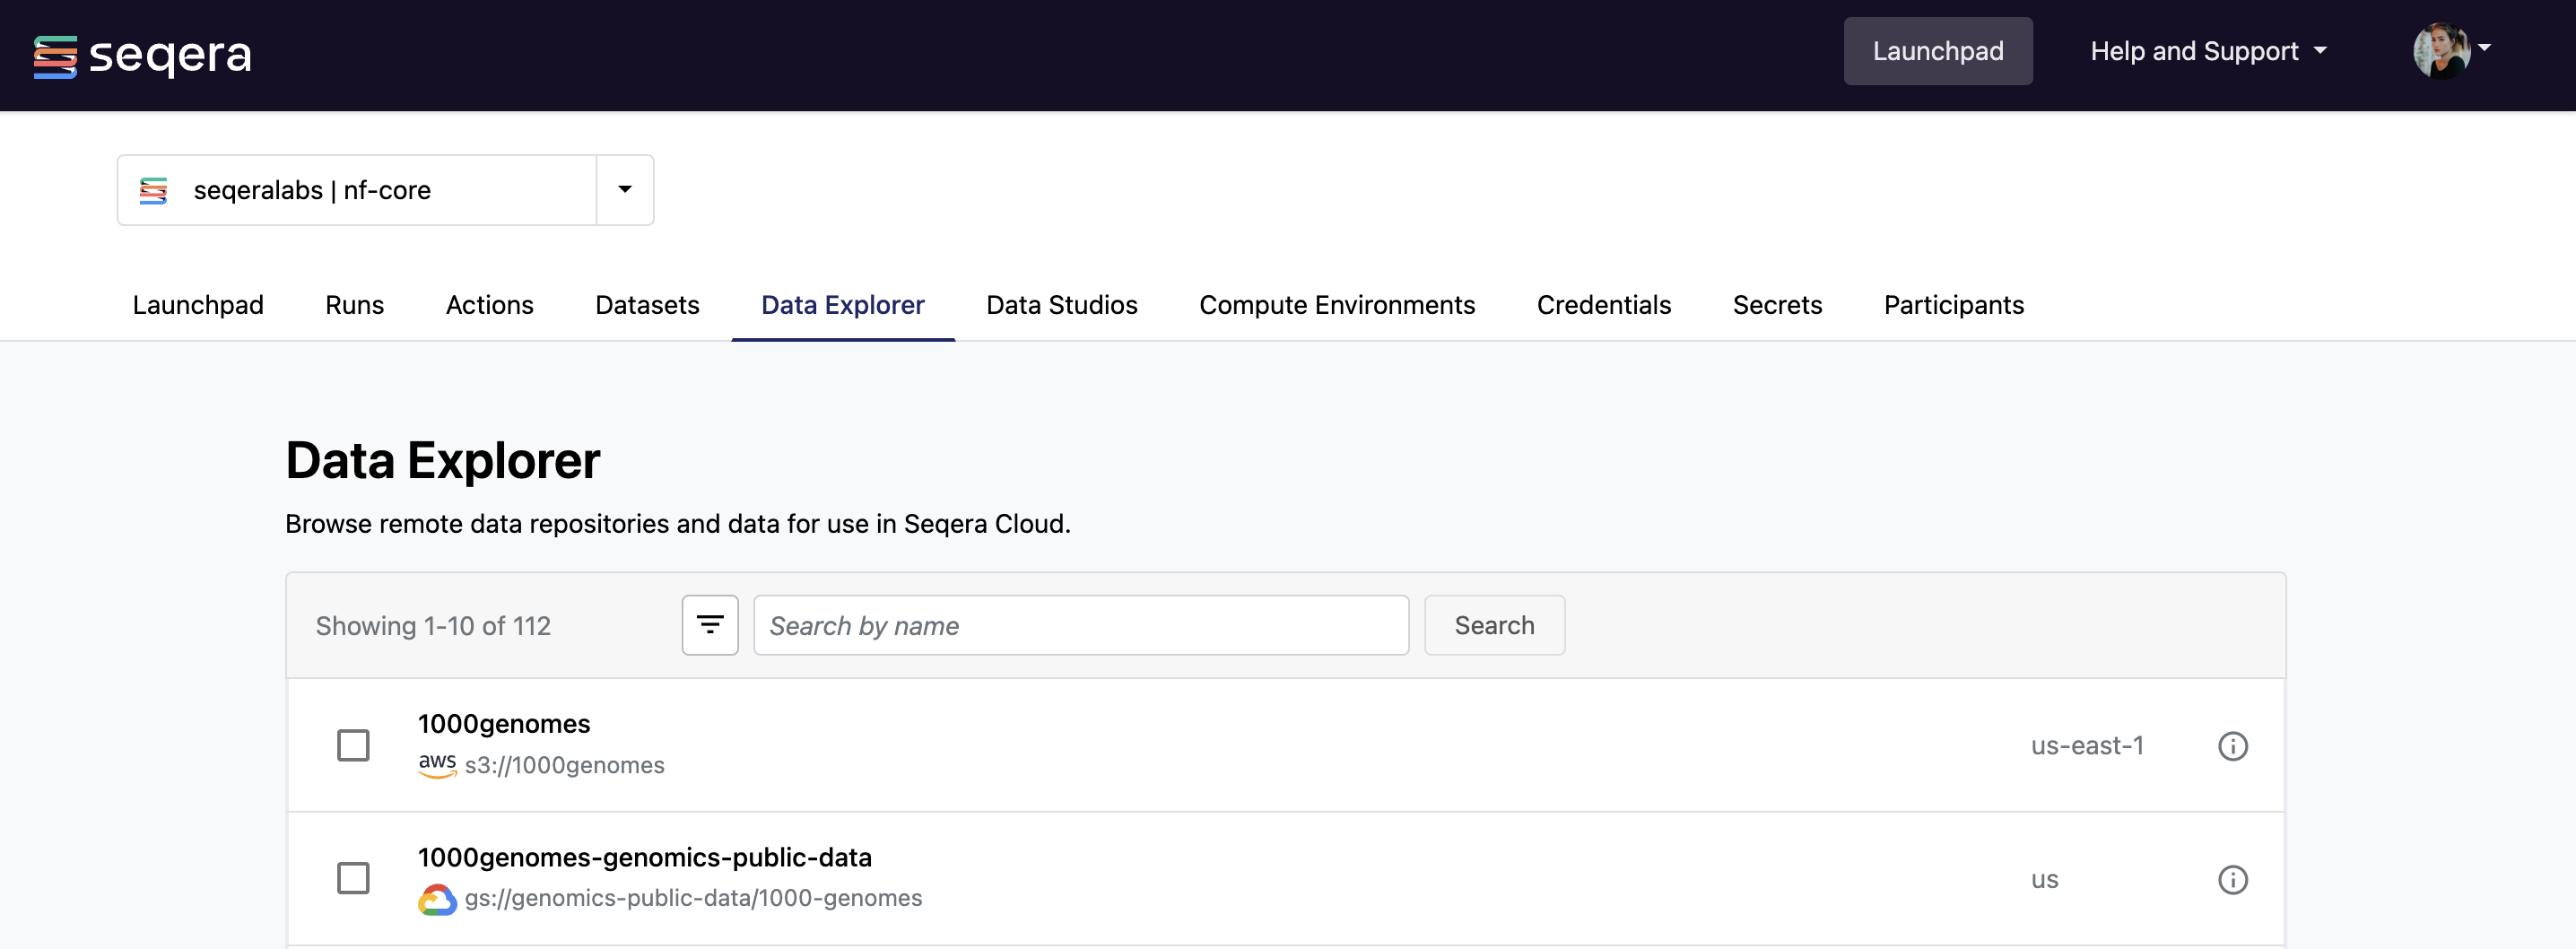Show info for 1000genomes-genomics-public-data
This screenshot has height=949, width=2576.
pos(2232,879)
